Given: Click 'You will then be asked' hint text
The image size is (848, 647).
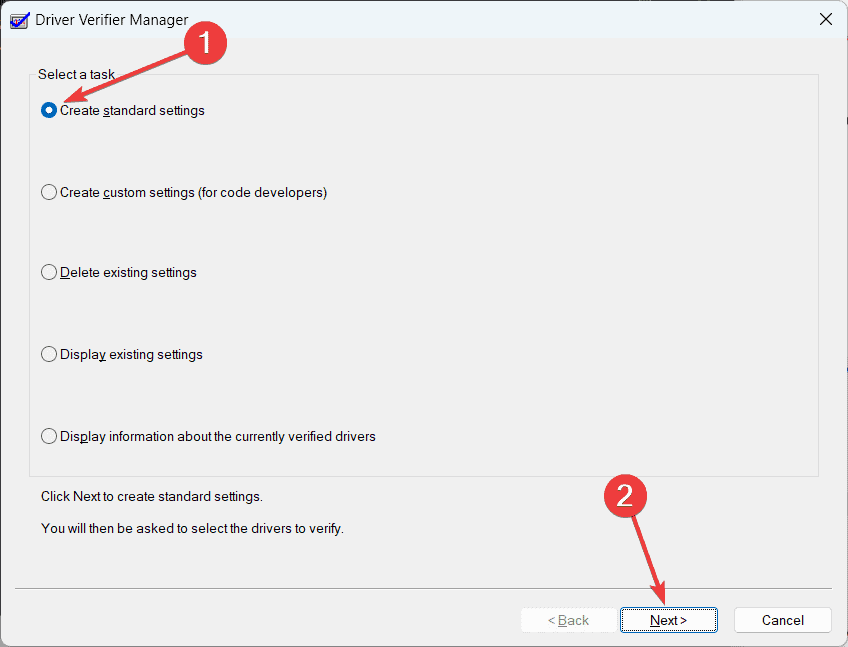Looking at the screenshot, I should (x=192, y=528).
